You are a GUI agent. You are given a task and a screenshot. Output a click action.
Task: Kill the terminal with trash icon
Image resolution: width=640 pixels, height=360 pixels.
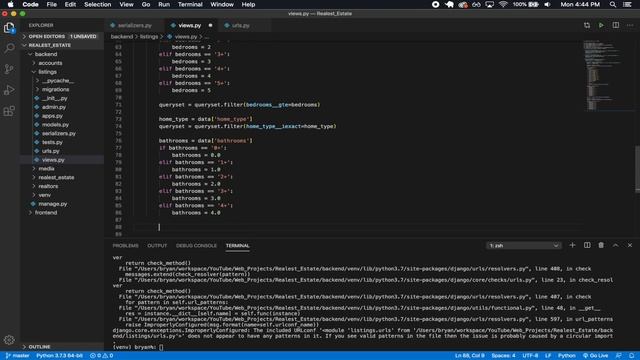click(601, 245)
